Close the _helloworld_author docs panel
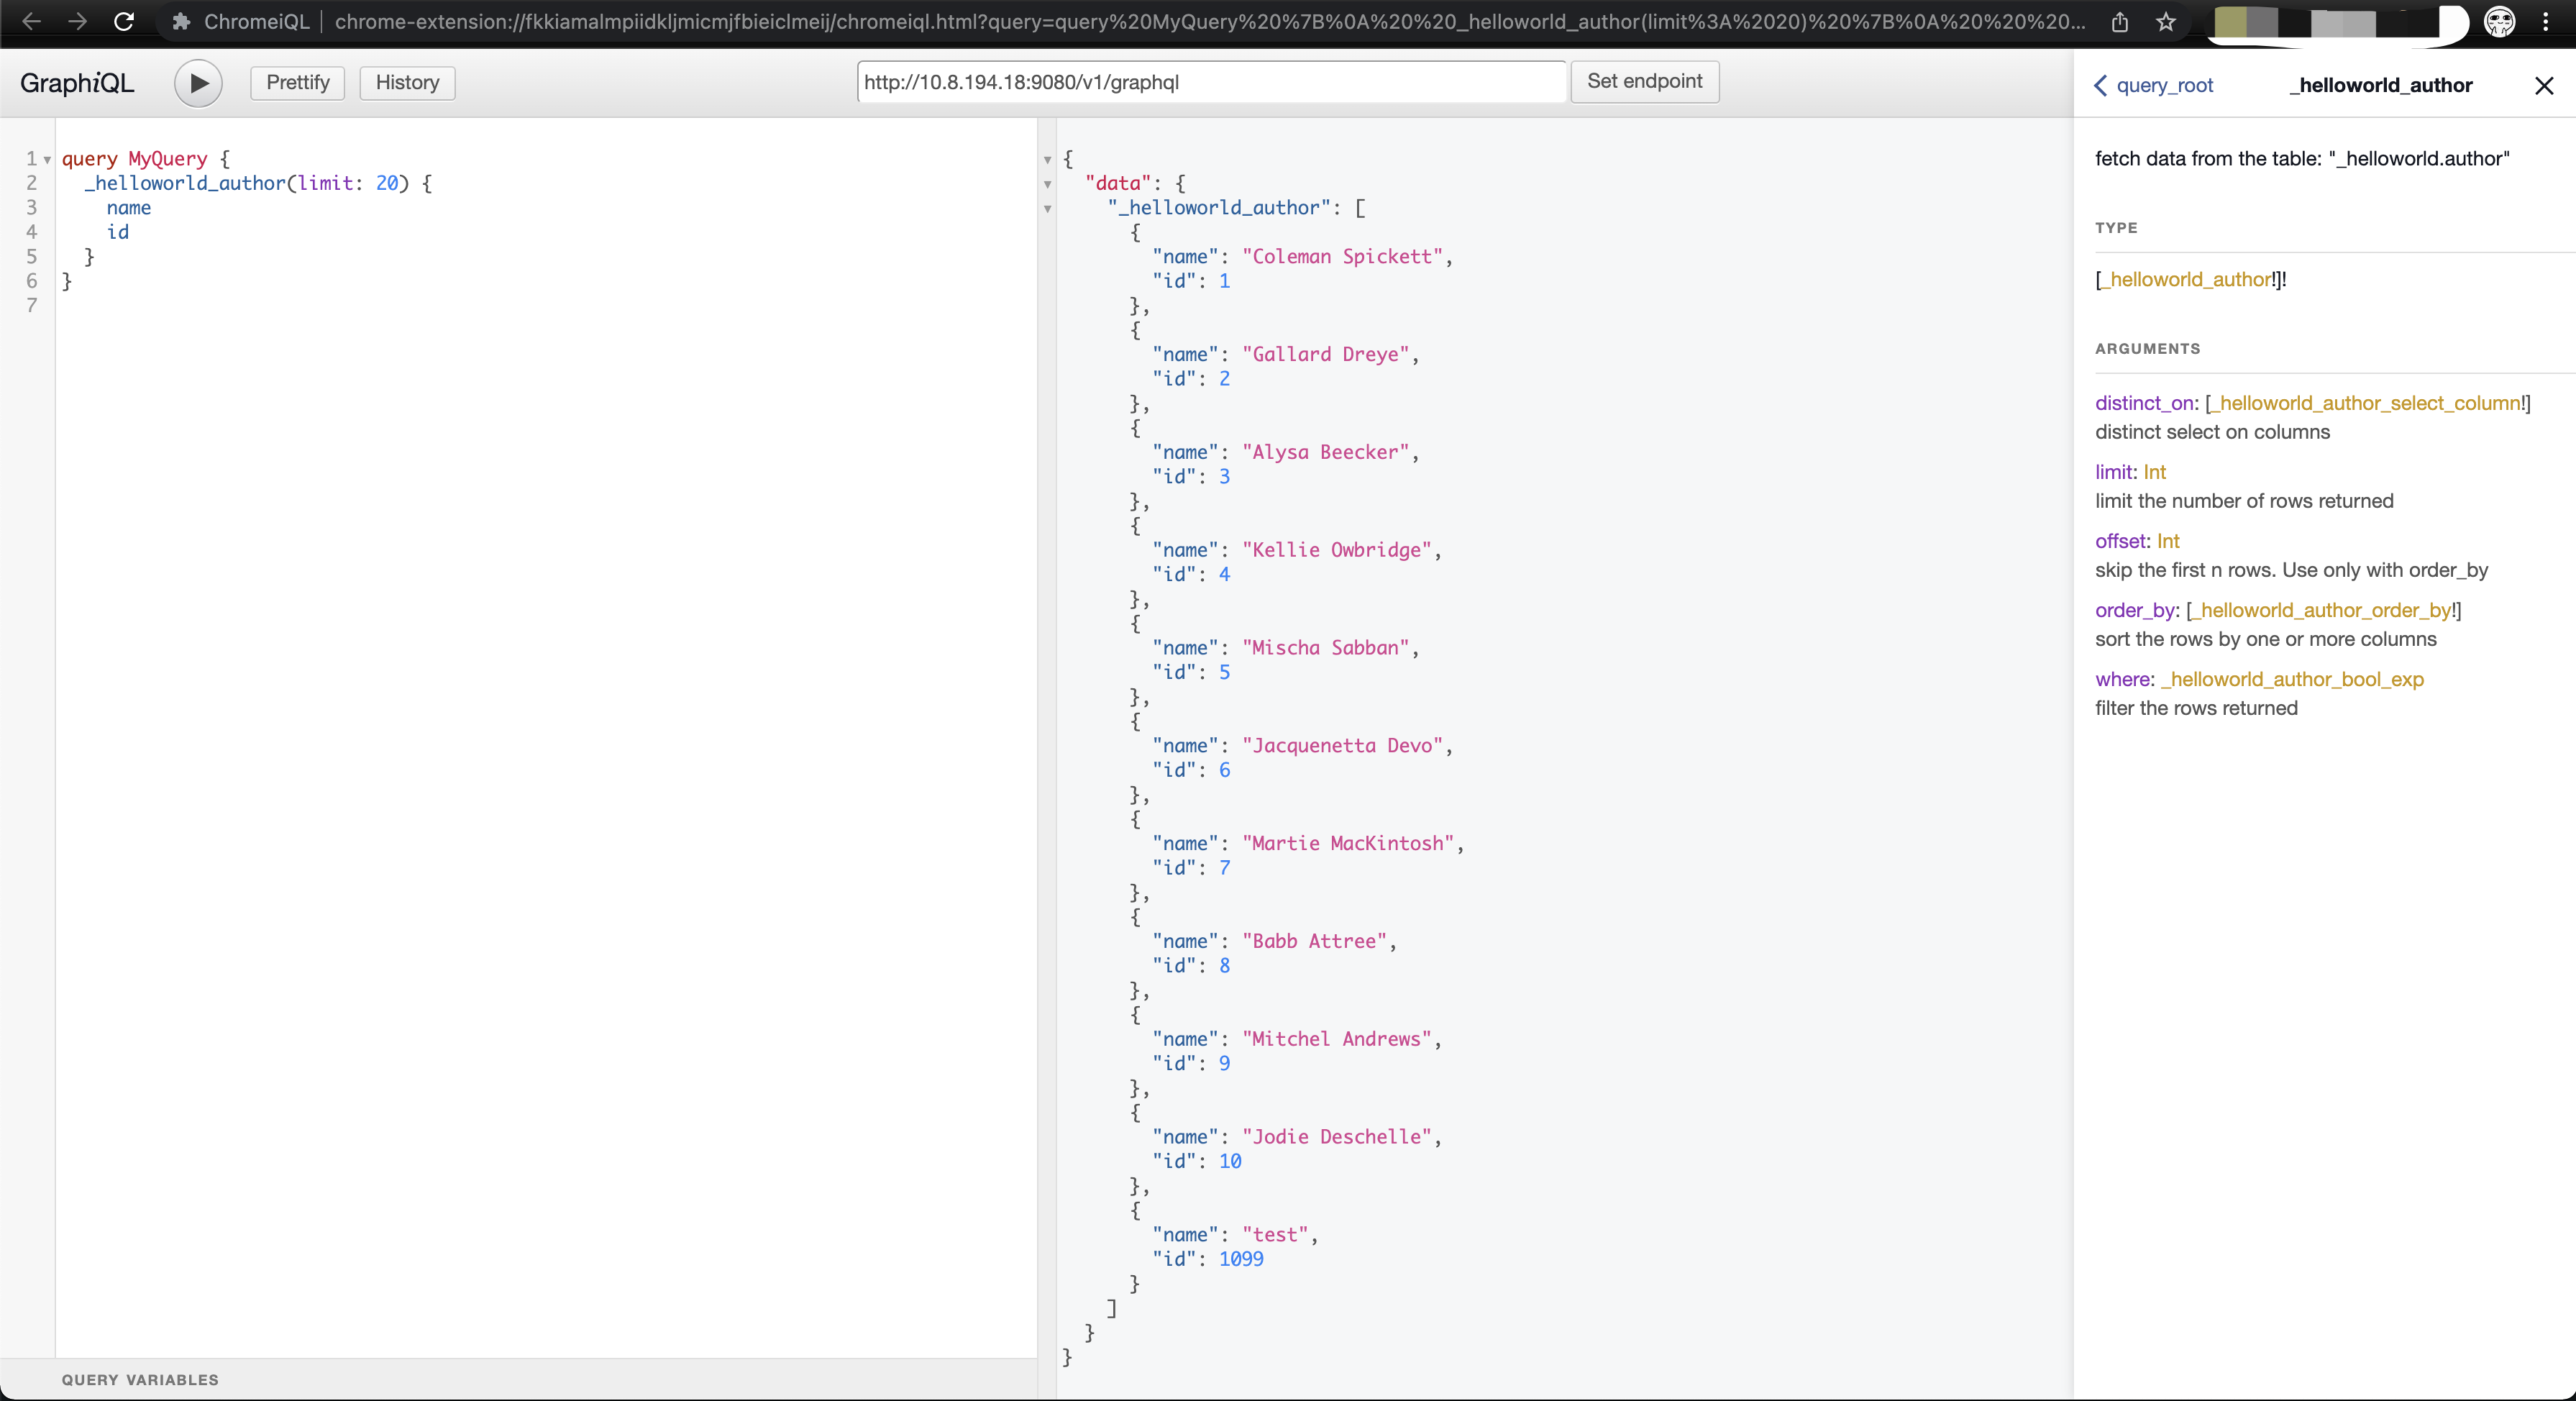2576x1401 pixels. click(2544, 86)
